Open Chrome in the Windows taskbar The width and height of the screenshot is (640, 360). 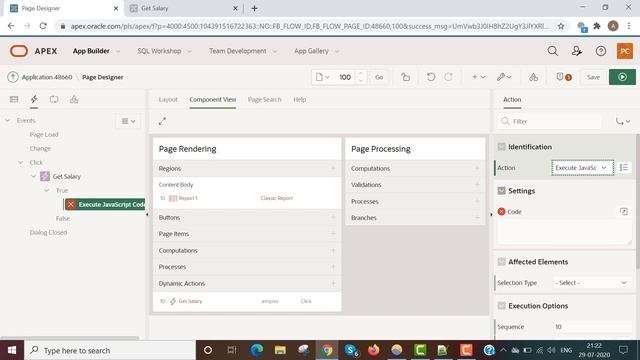327,350
